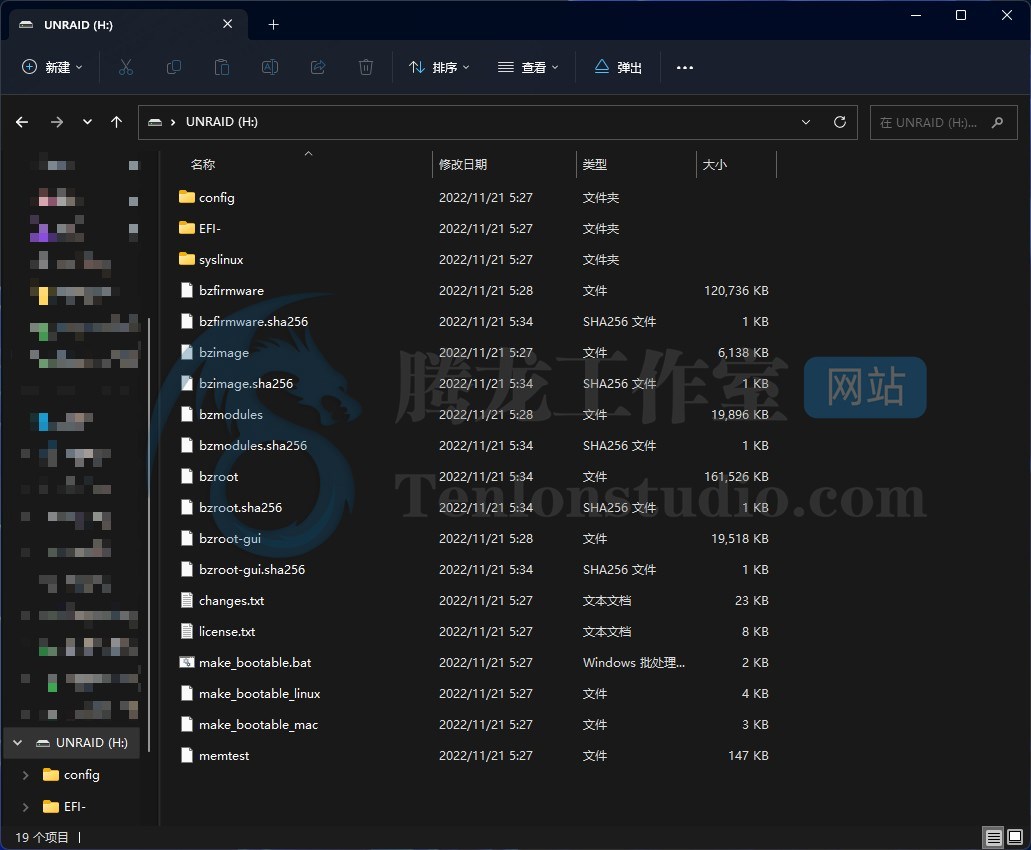Screen dimensions: 1031x850
Task: Open the View (查看) dropdown menu
Action: [x=528, y=67]
